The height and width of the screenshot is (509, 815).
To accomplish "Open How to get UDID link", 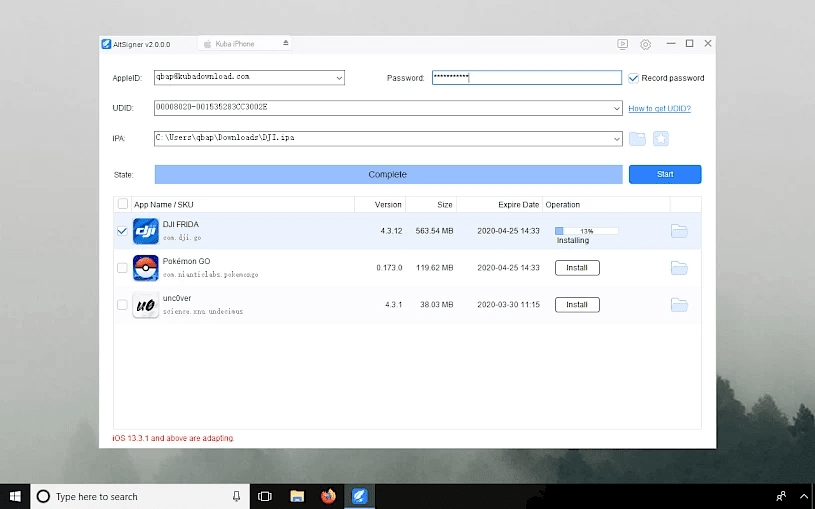I will point(659,108).
